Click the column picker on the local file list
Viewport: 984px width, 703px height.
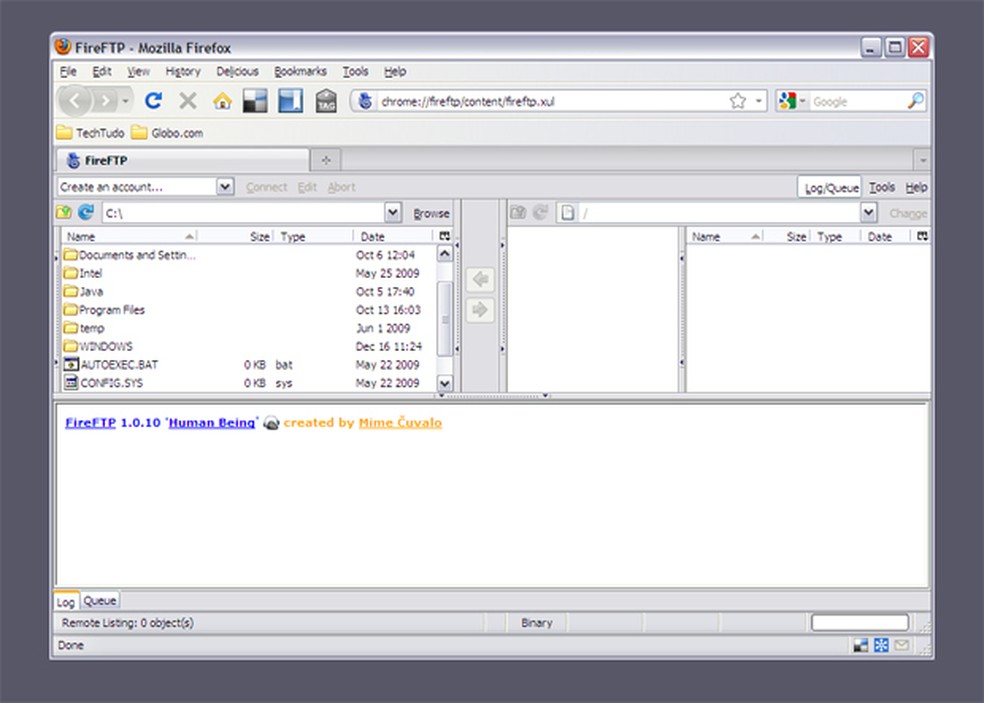[x=443, y=236]
